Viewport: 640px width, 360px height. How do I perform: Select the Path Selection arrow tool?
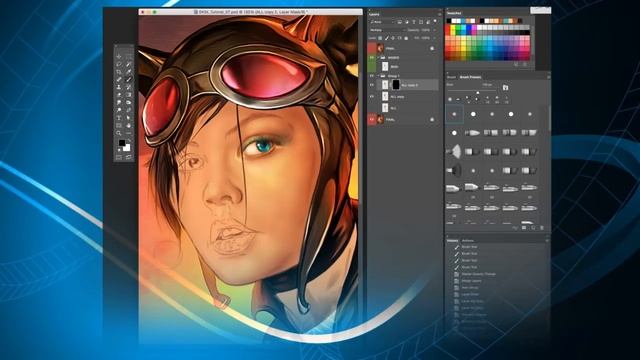(128, 117)
